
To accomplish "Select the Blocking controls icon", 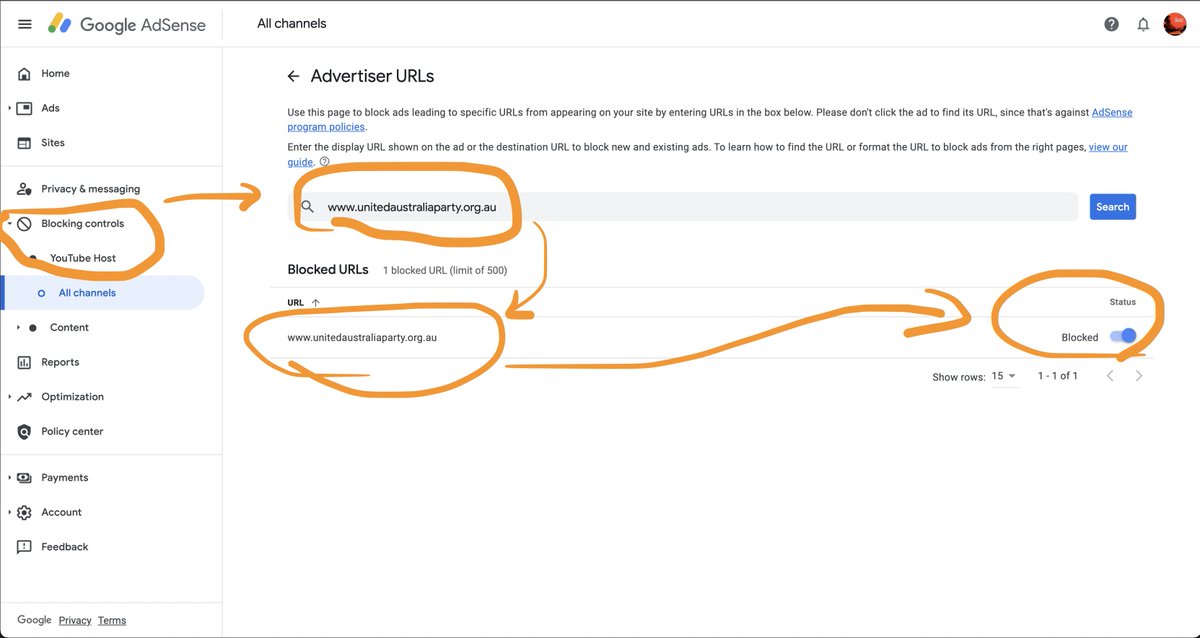I will (x=23, y=223).
